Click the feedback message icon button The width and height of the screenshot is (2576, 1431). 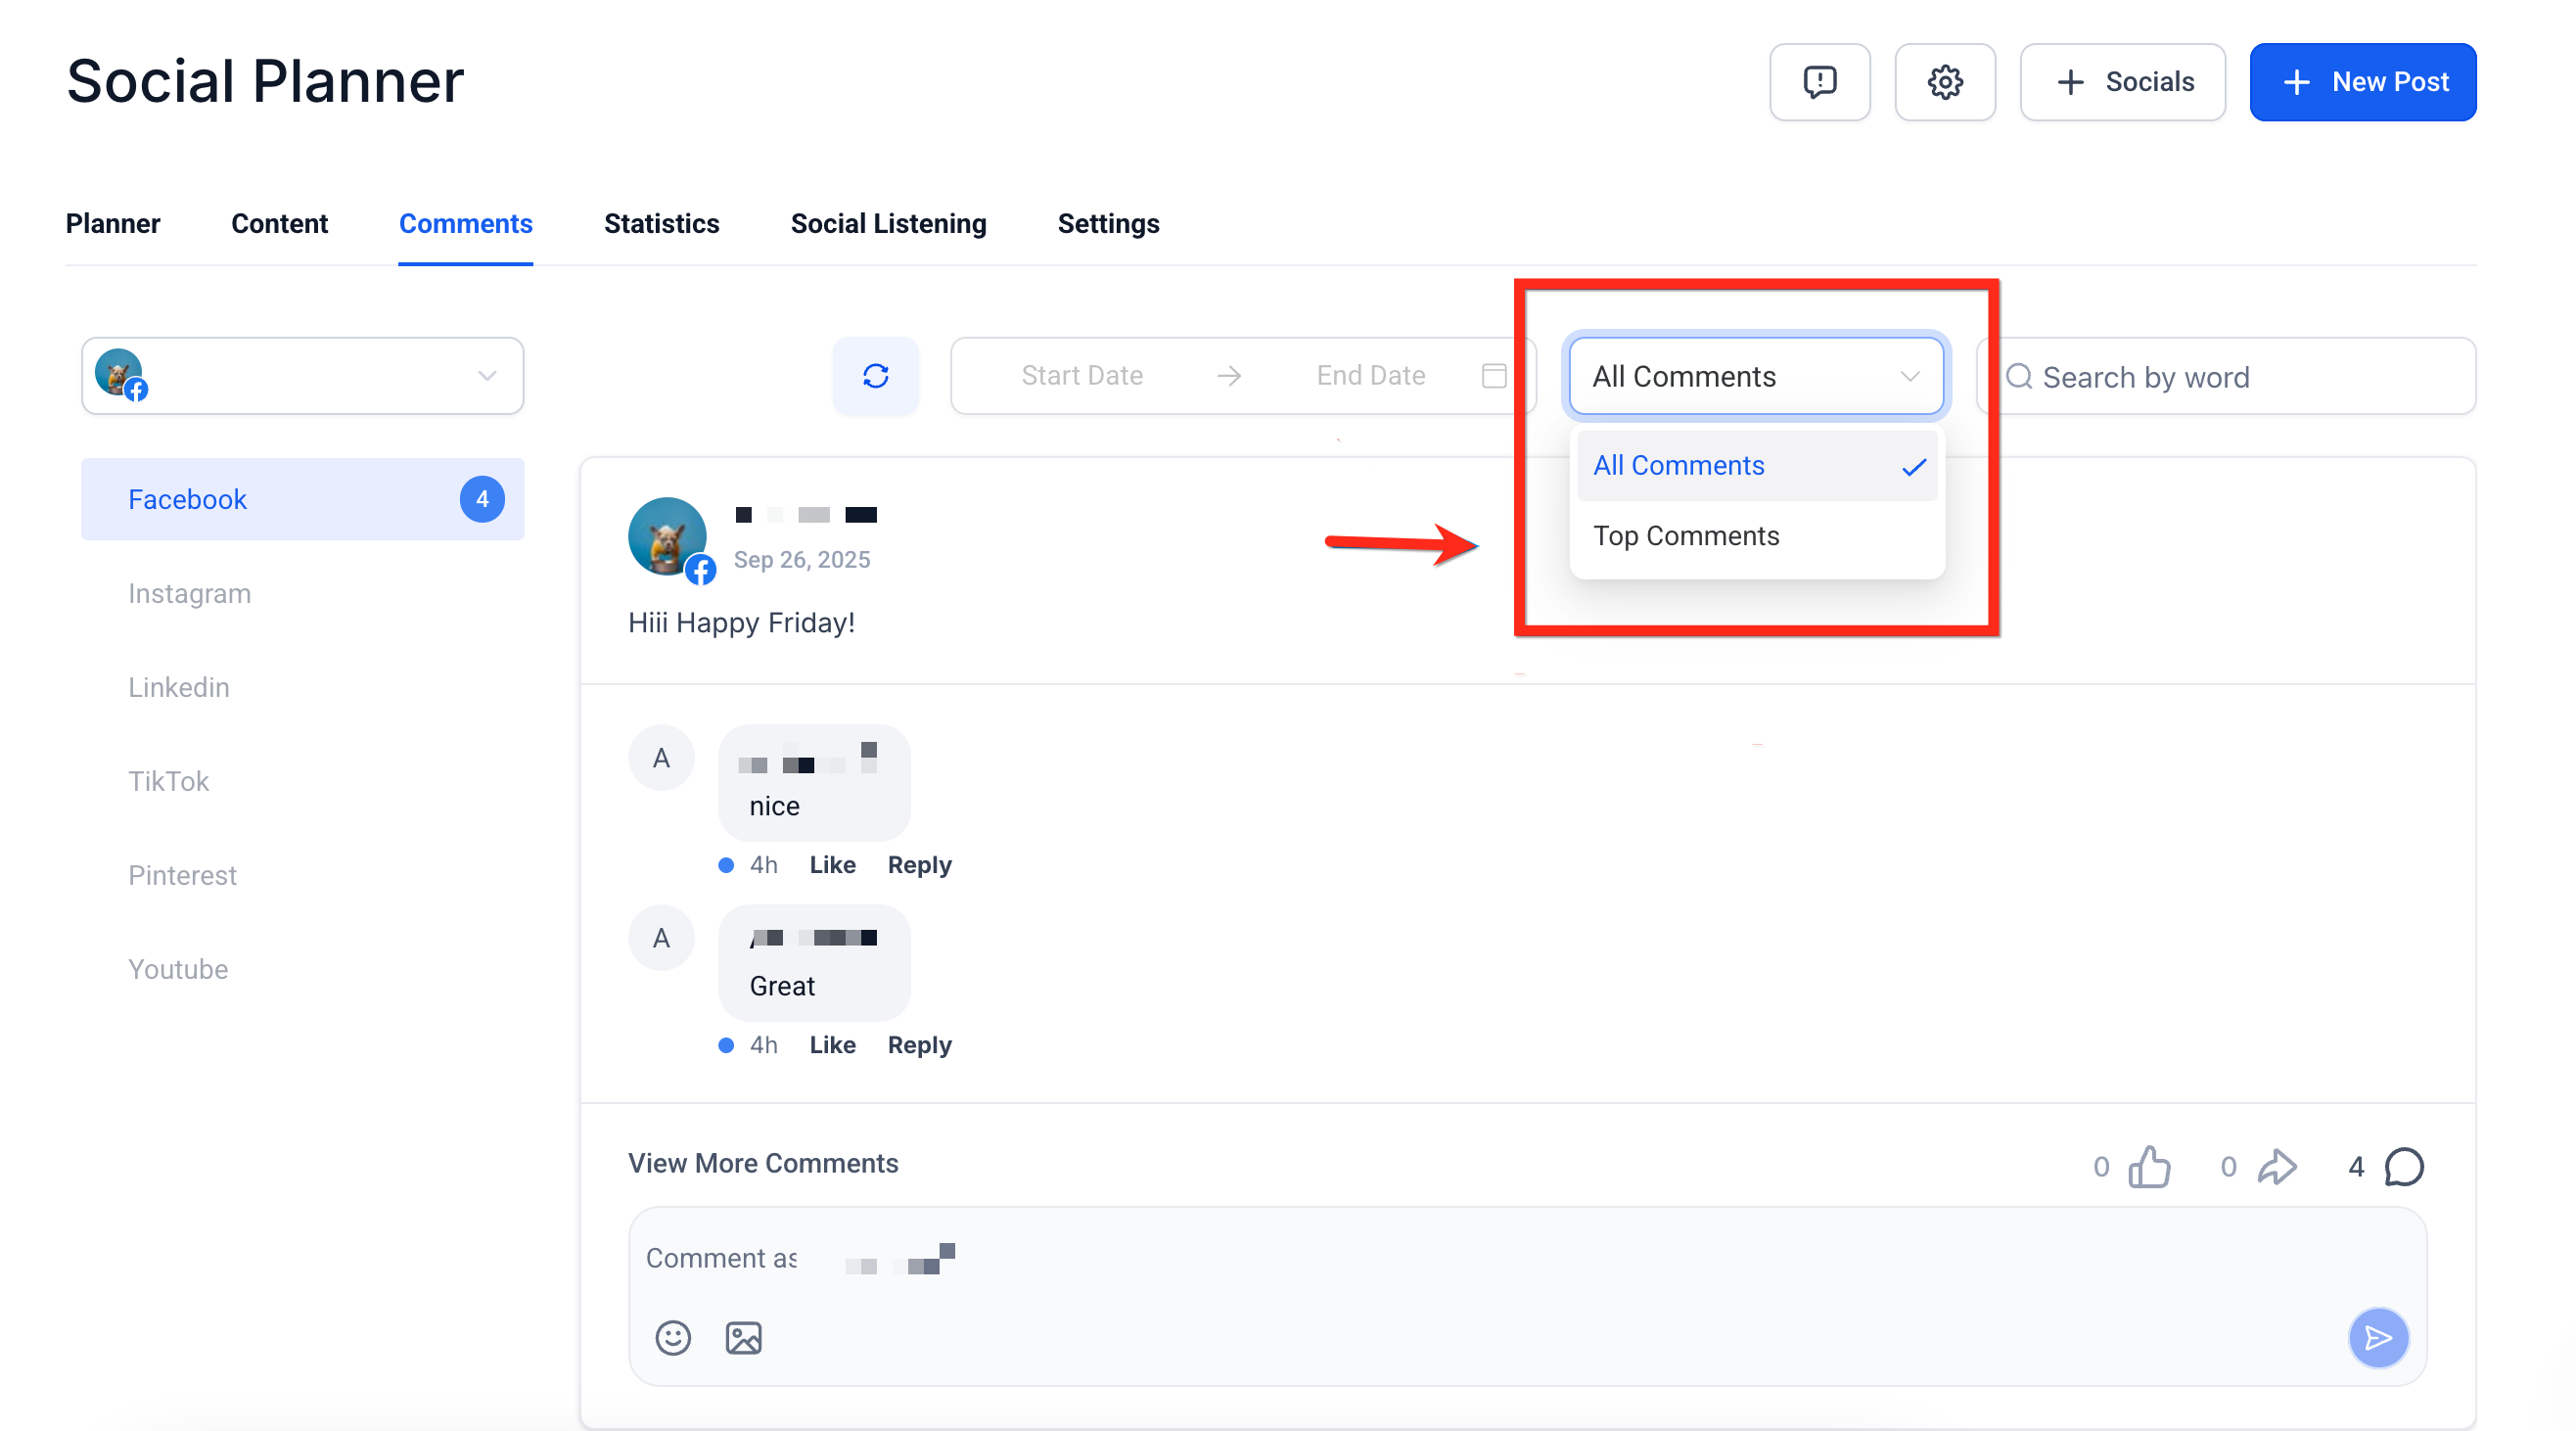point(1819,82)
